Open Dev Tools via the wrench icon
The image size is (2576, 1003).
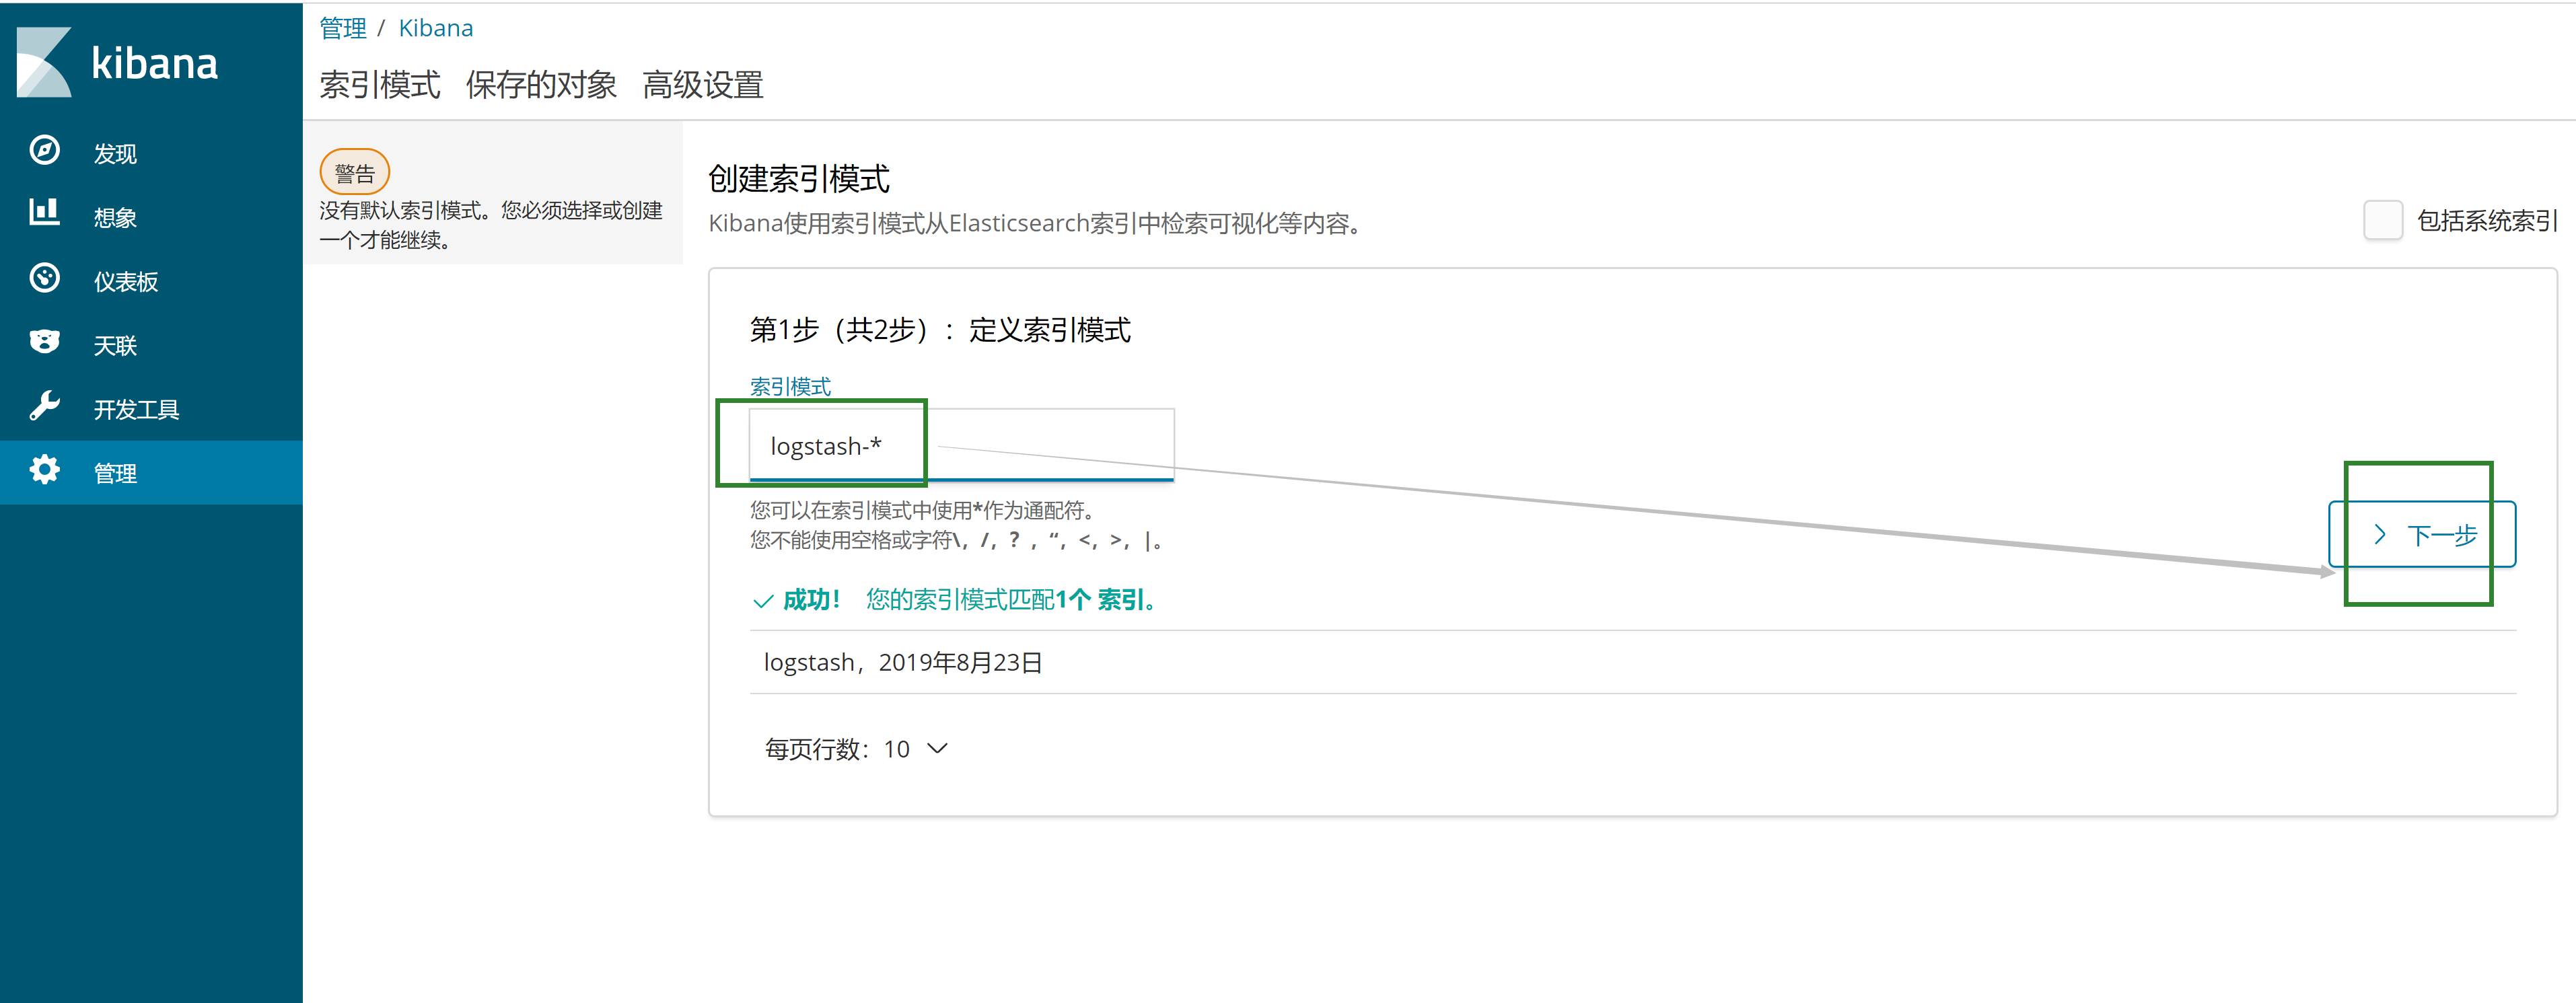[x=44, y=406]
